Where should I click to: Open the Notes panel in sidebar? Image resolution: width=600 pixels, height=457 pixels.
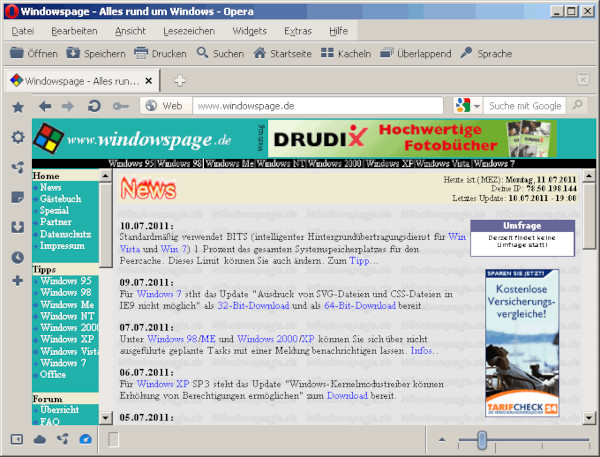(x=17, y=197)
